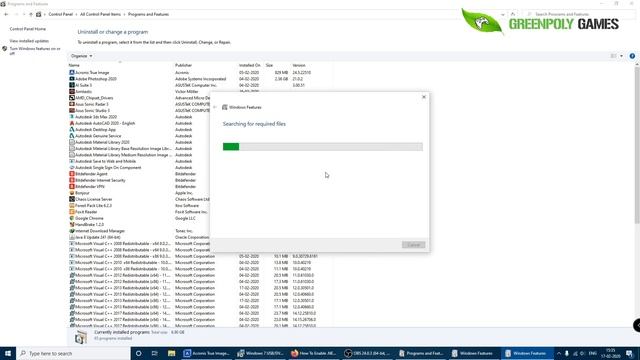Click the Windows Features progress bar
640x360 pixels.
coord(322,147)
